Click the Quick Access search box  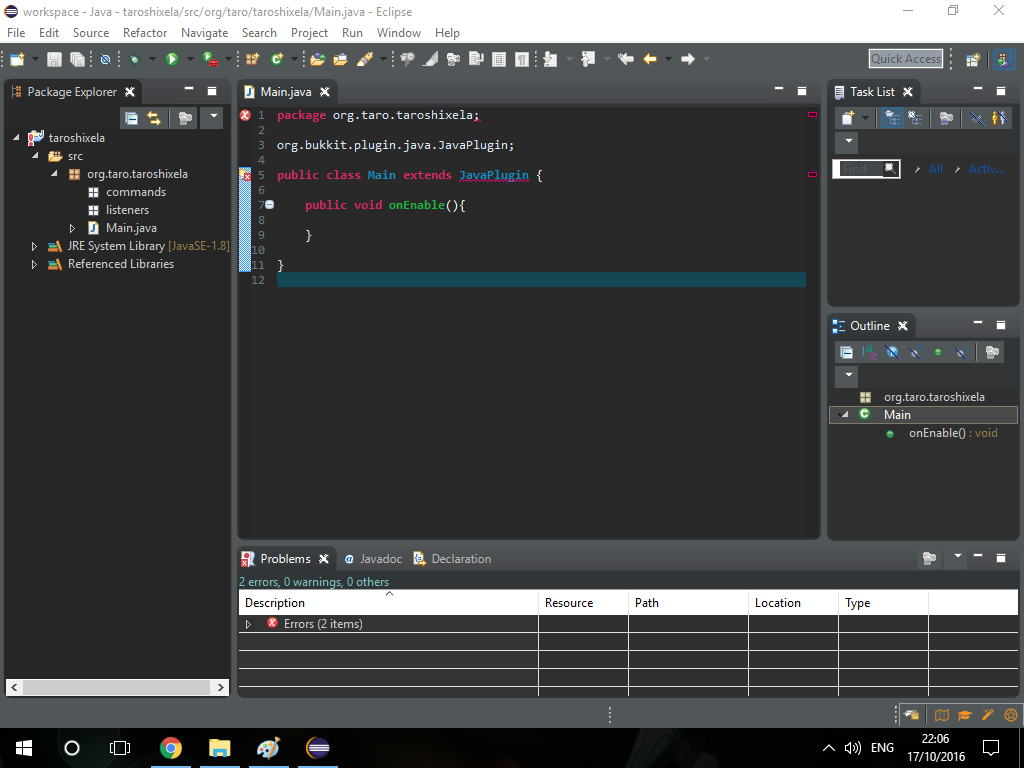pyautogui.click(x=905, y=59)
